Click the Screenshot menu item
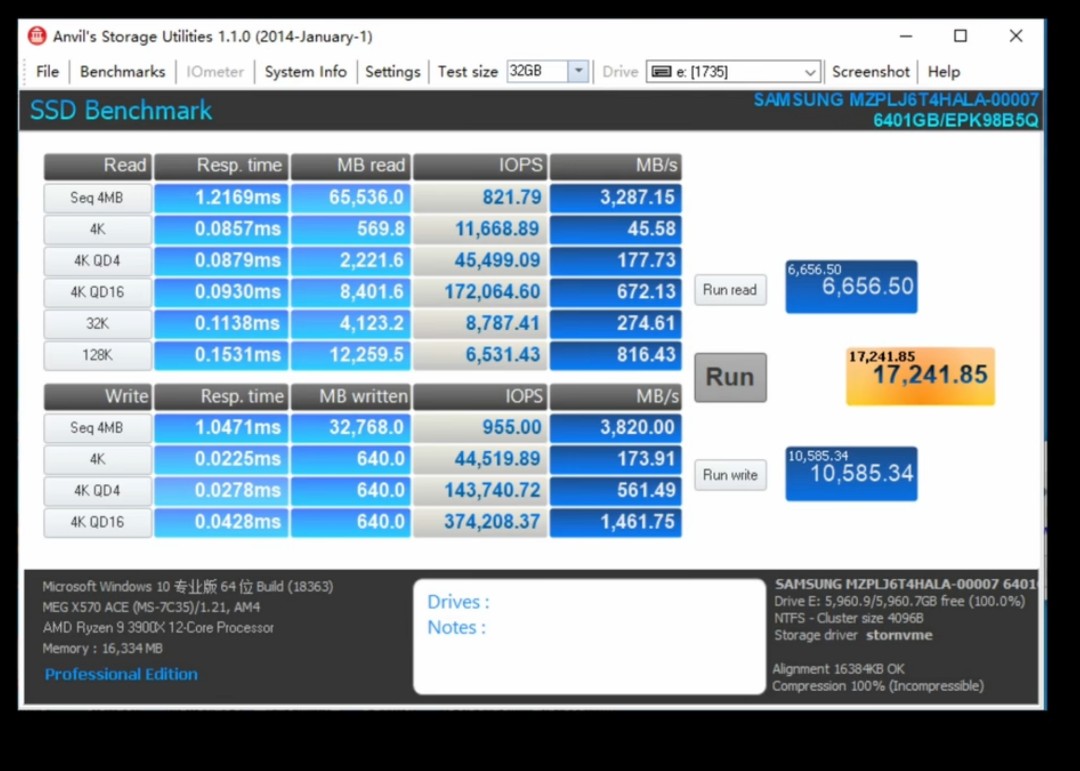The image size is (1080, 771). pos(870,72)
